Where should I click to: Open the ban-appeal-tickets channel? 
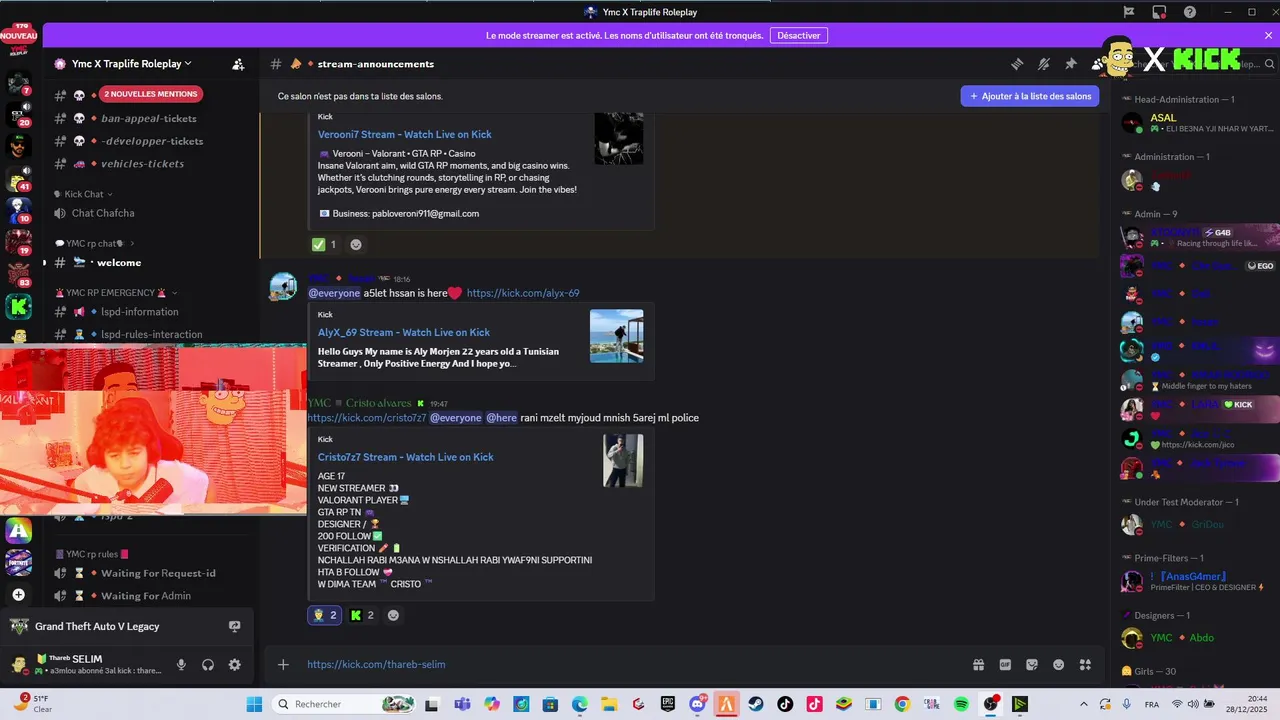[x=150, y=118]
